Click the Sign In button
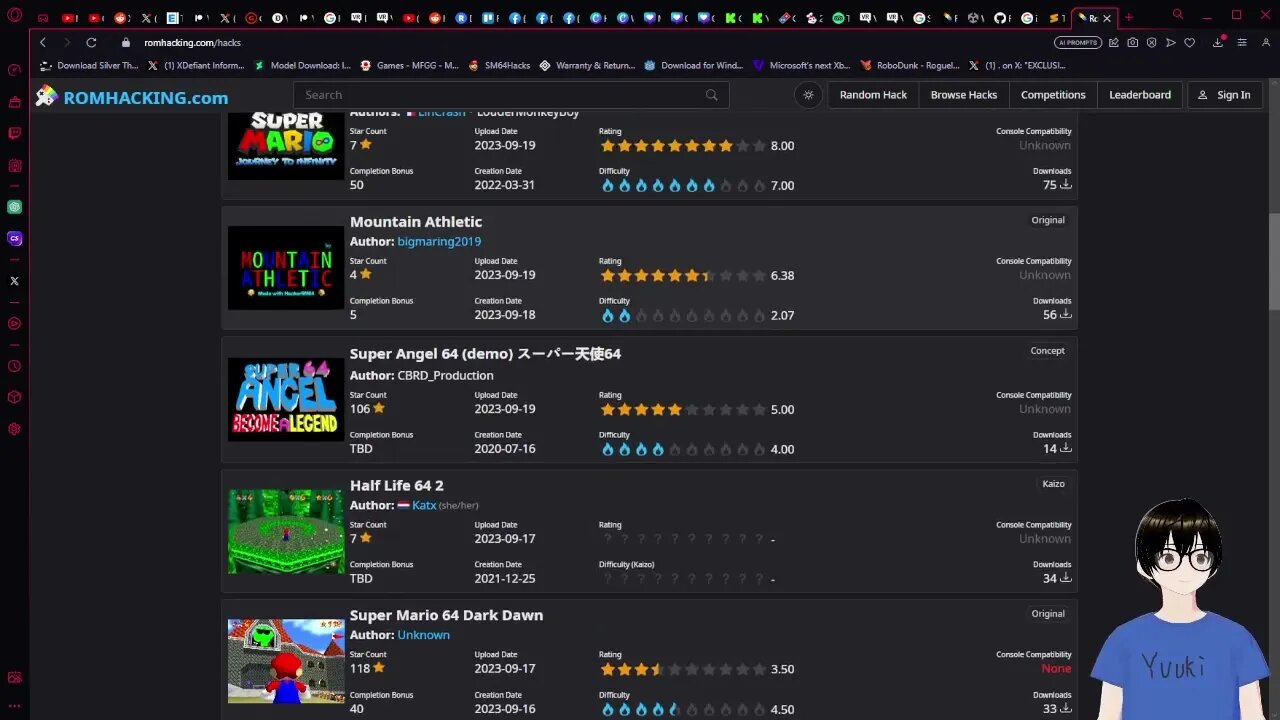Screen dimensions: 1280x720 click(1224, 95)
